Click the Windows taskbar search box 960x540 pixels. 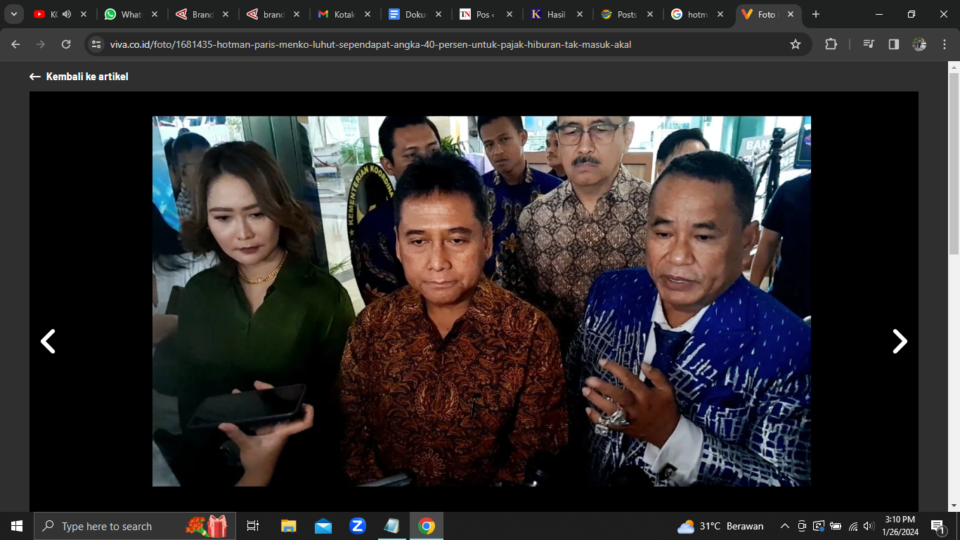[x=135, y=526]
